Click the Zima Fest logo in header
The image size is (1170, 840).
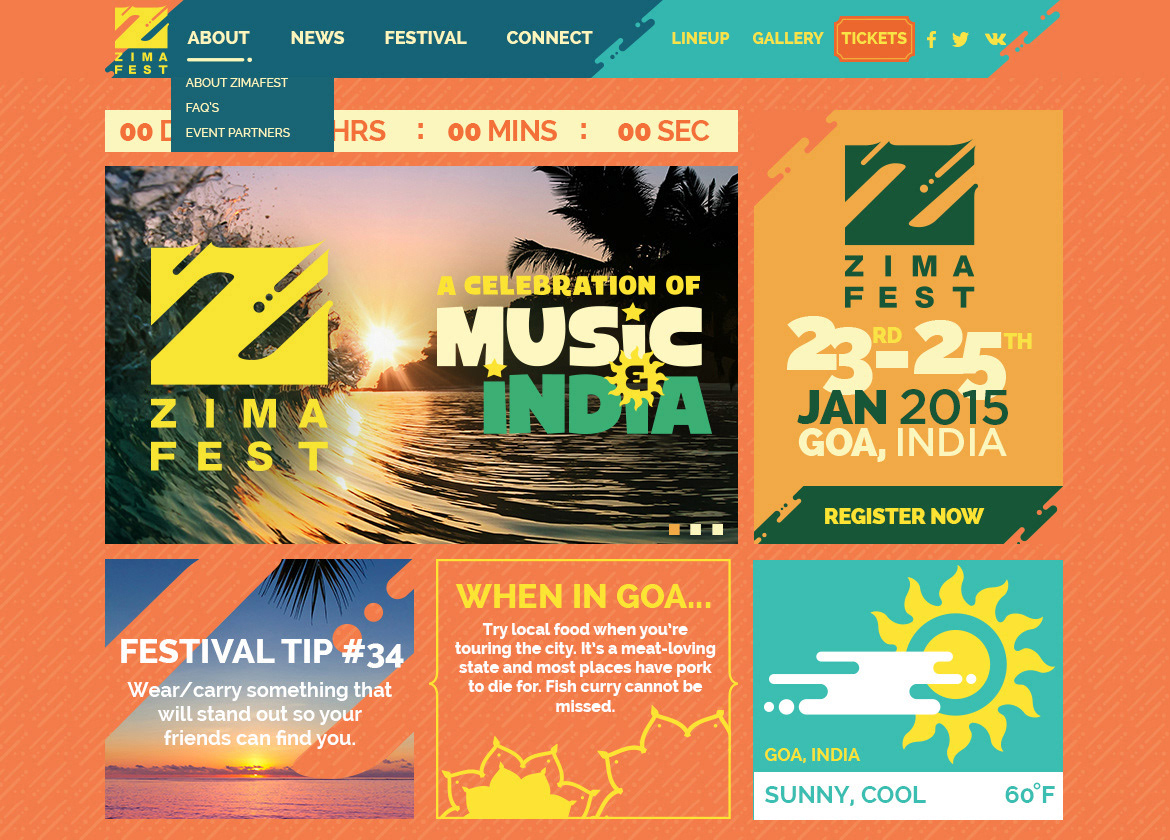coord(142,40)
